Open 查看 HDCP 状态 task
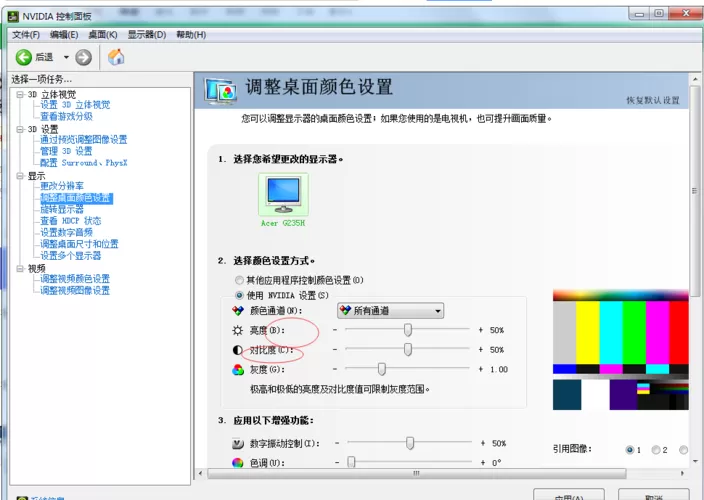This screenshot has width=704, height=500. click(70, 221)
